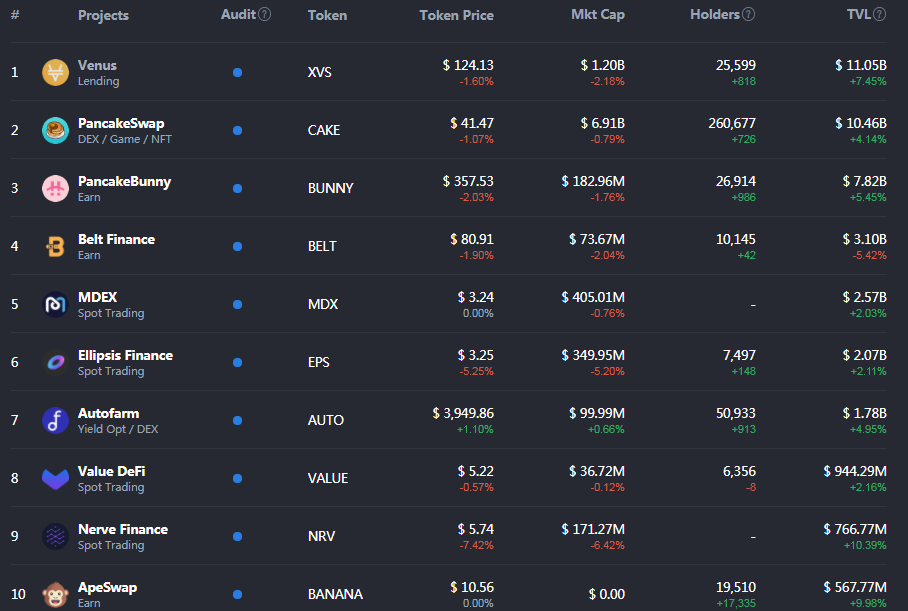The width and height of the screenshot is (908, 611).
Task: Open the Value DeFi project link
Action: pos(112,471)
